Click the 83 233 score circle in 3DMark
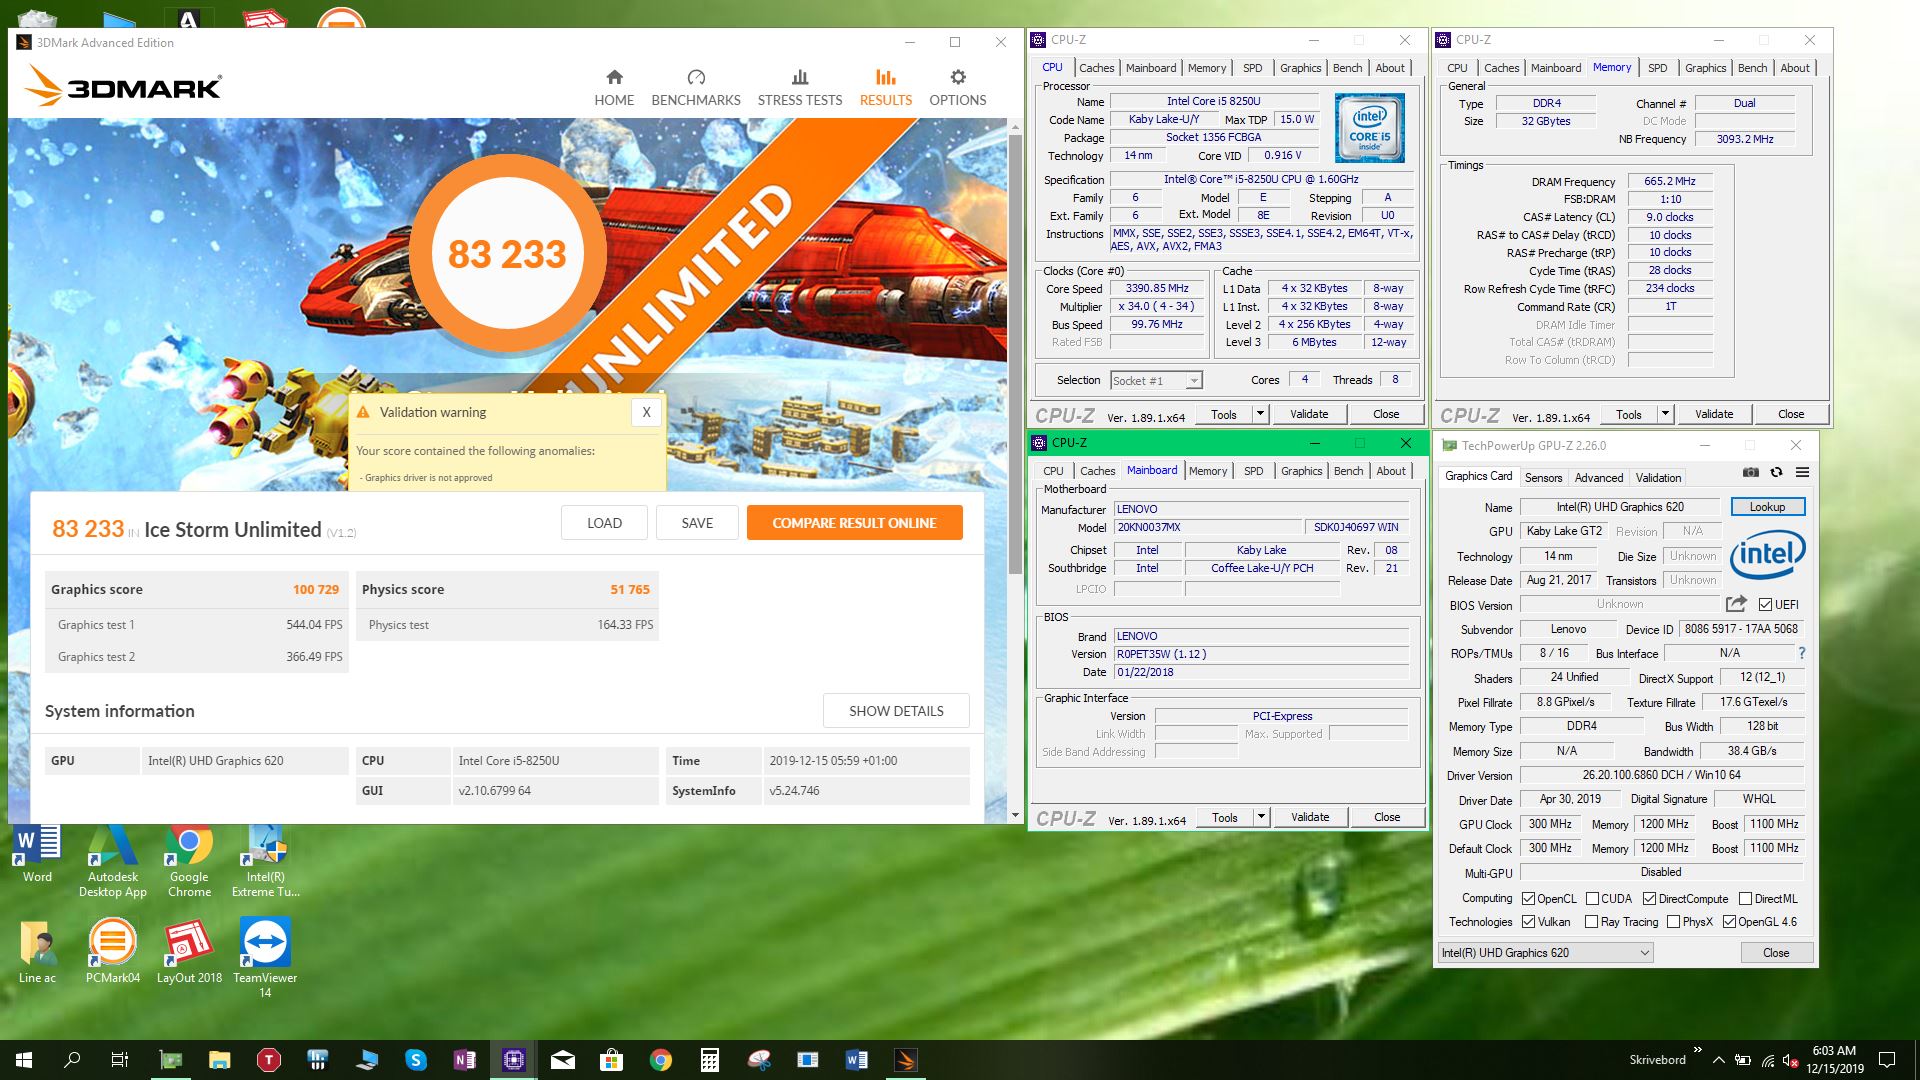The width and height of the screenshot is (1920, 1080). [x=507, y=254]
